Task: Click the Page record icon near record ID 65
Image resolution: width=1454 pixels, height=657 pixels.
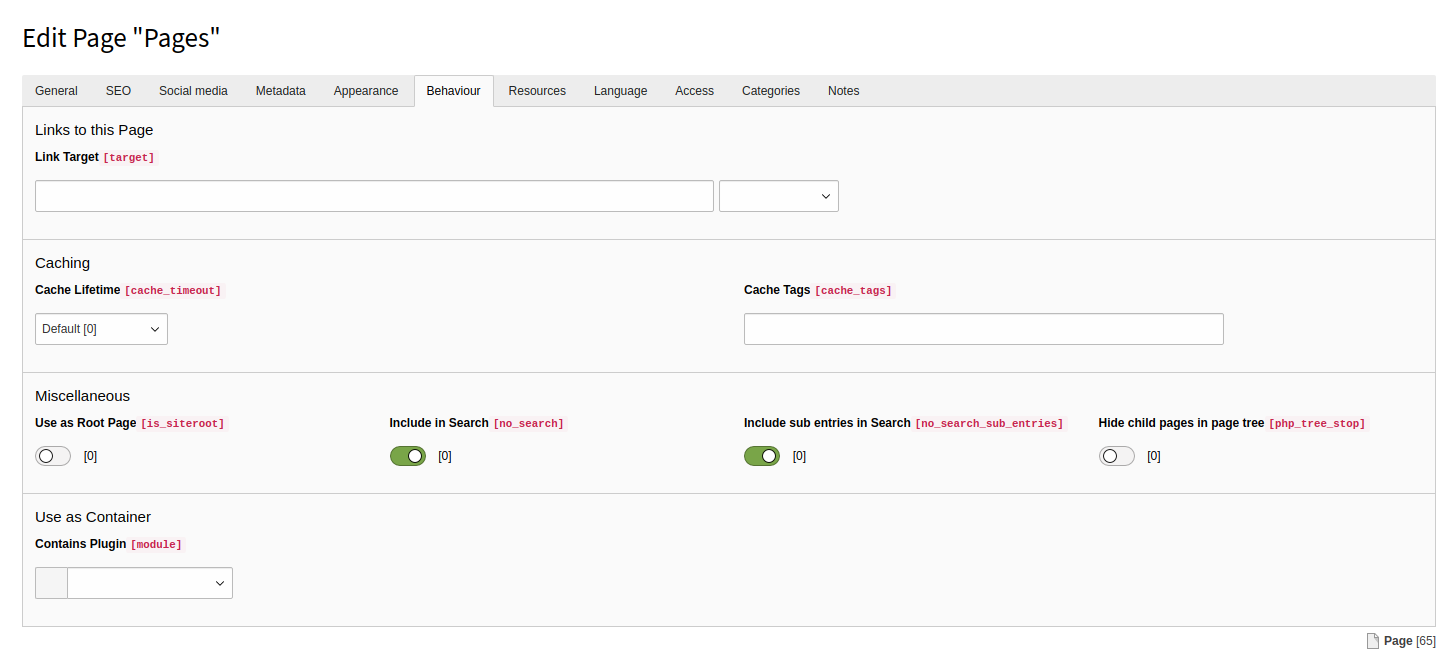Action: tap(1375, 640)
